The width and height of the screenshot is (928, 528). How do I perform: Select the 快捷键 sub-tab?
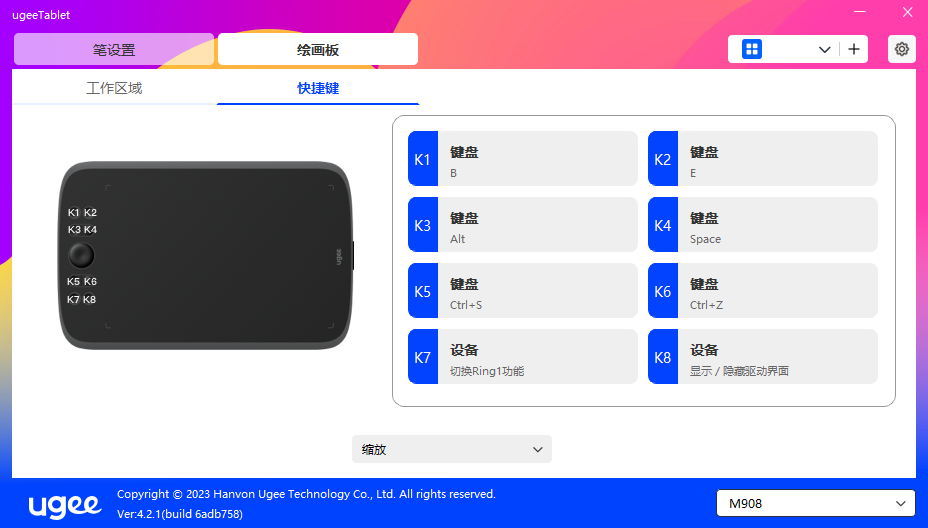(318, 88)
